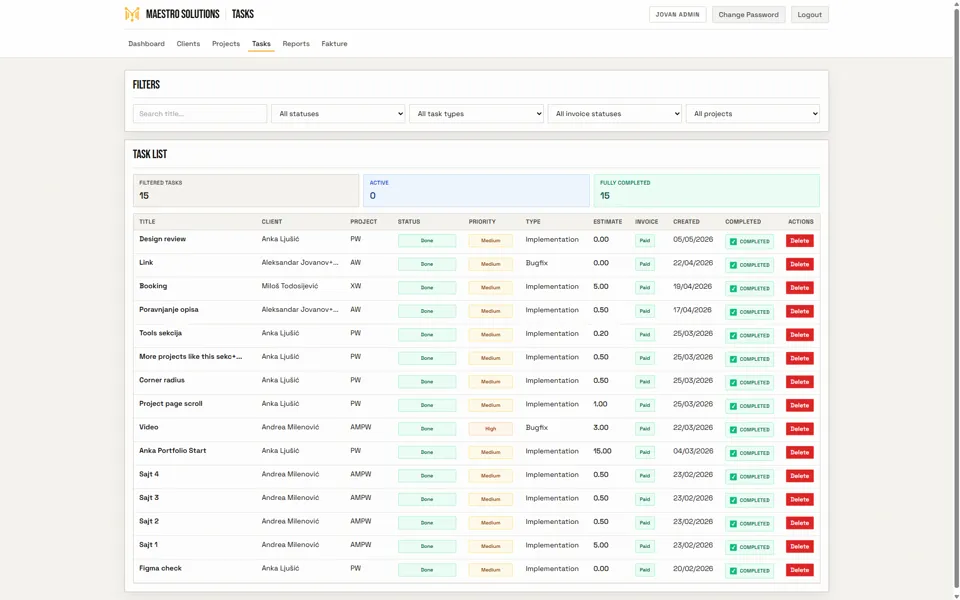Screen dimensions: 960x600
Task: Navigate to the Fakture tab
Action: [334, 43]
